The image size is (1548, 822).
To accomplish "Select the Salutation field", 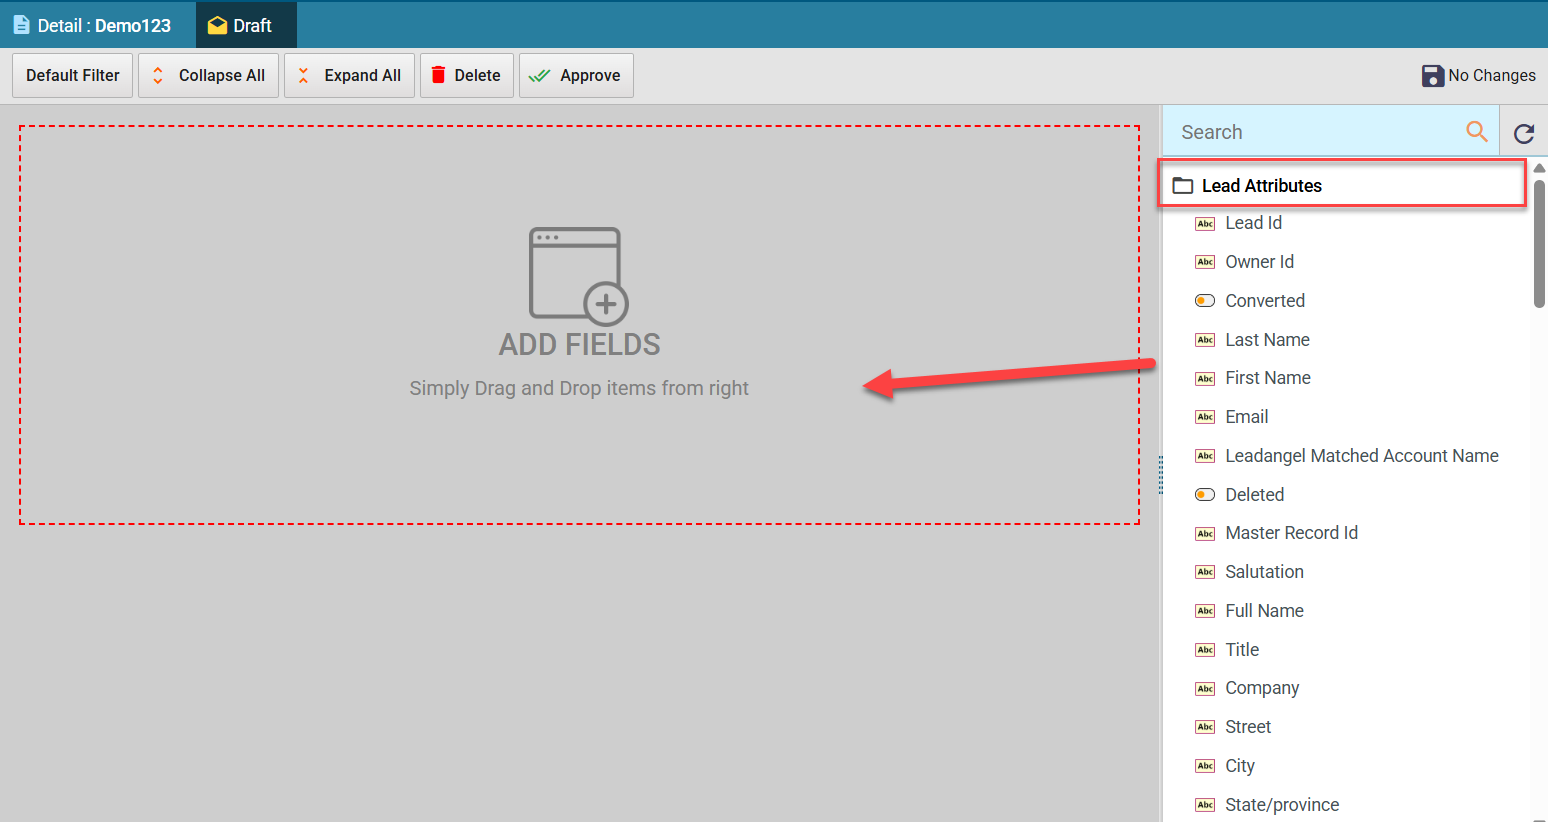I will point(1264,572).
